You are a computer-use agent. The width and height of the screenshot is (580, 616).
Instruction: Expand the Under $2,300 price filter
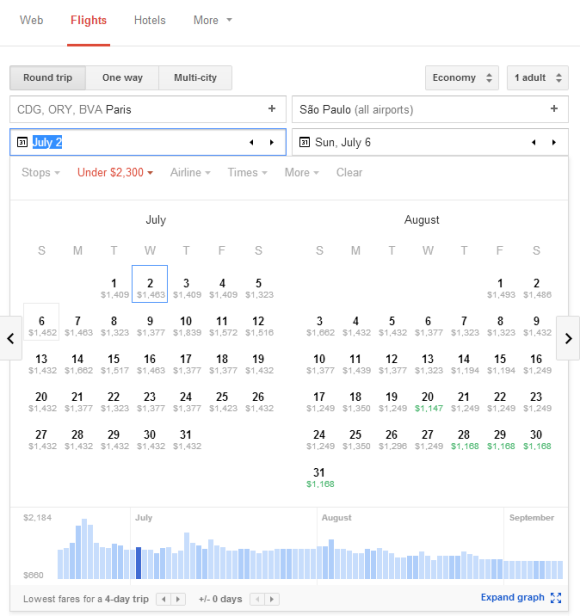115,172
